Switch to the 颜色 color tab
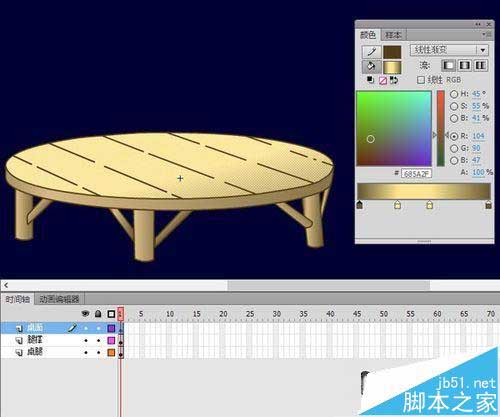 point(368,35)
